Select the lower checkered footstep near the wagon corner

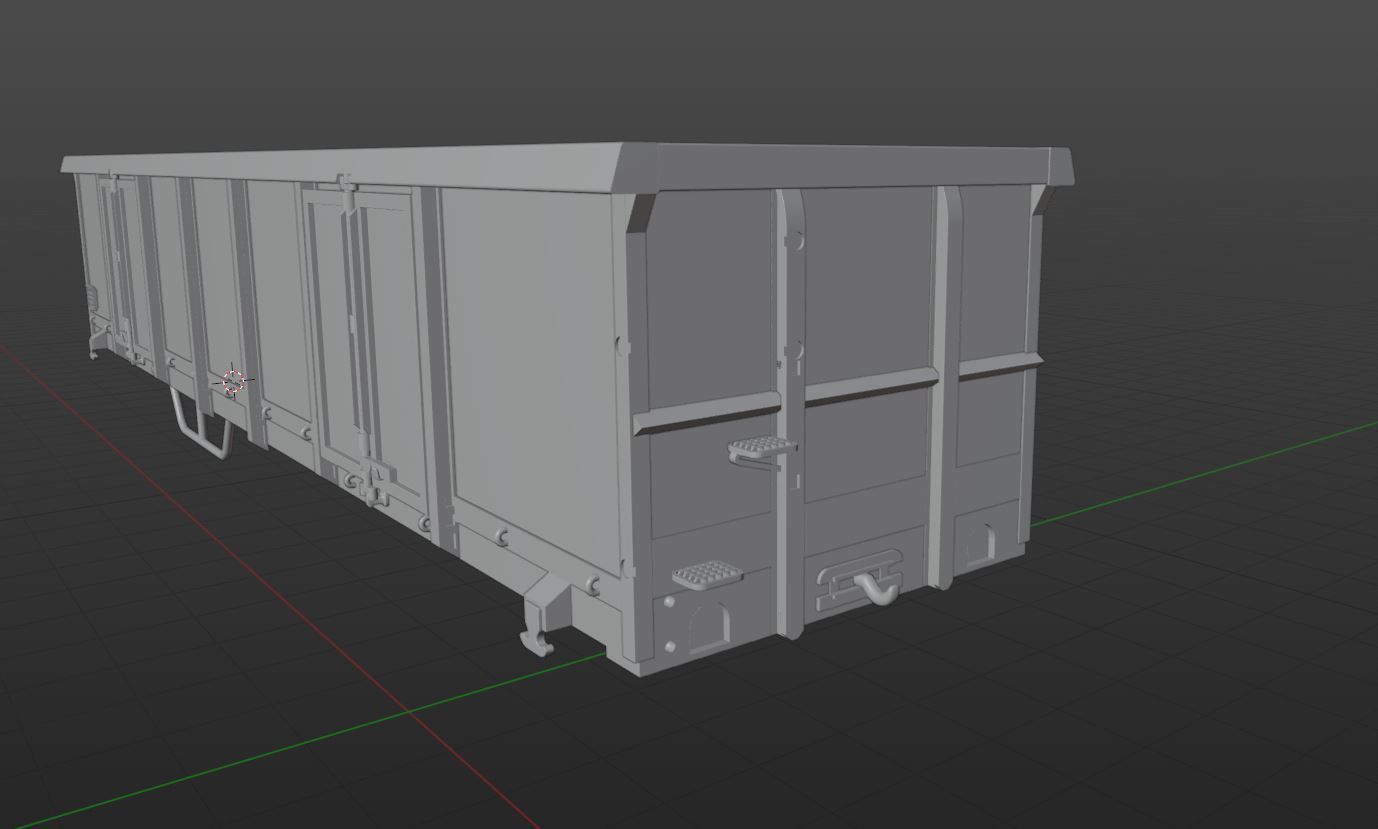(x=708, y=574)
